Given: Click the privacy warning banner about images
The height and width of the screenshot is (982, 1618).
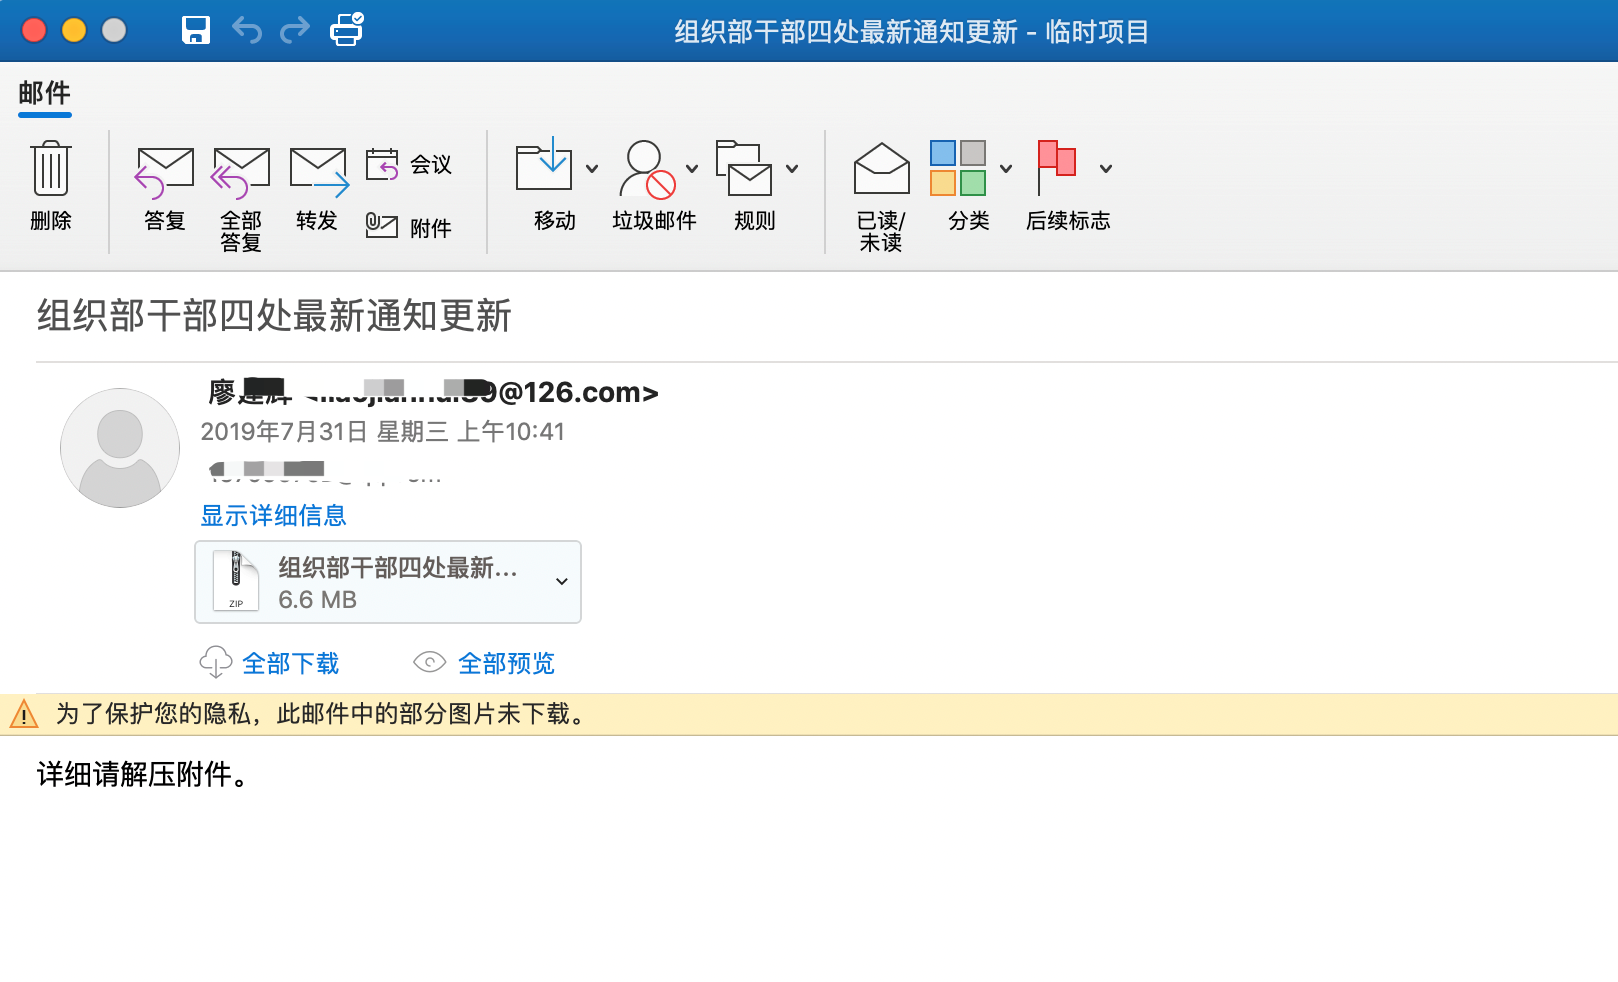Looking at the screenshot, I should click(x=809, y=714).
